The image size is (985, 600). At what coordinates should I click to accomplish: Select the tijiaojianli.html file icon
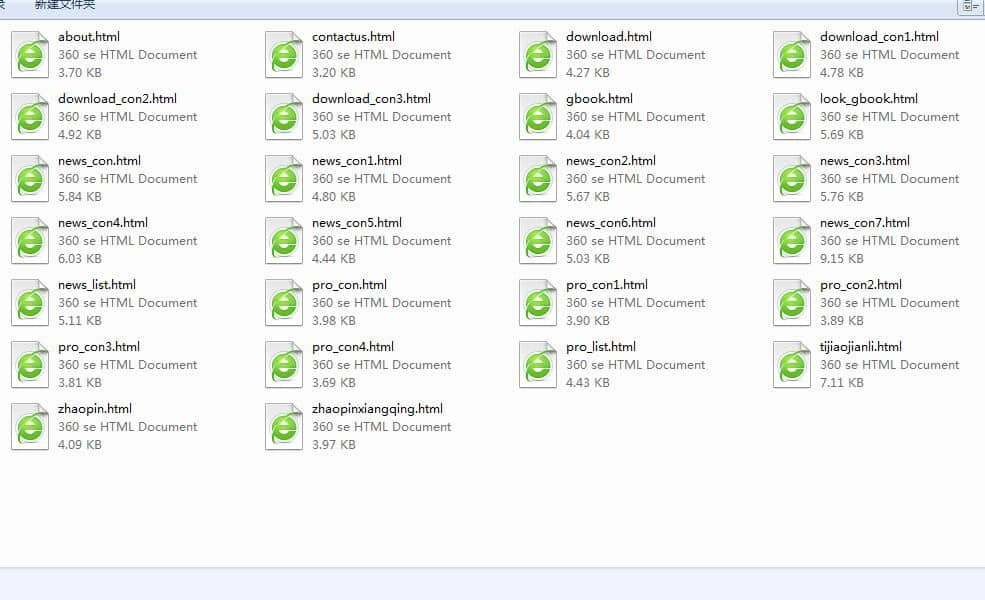[x=792, y=365]
